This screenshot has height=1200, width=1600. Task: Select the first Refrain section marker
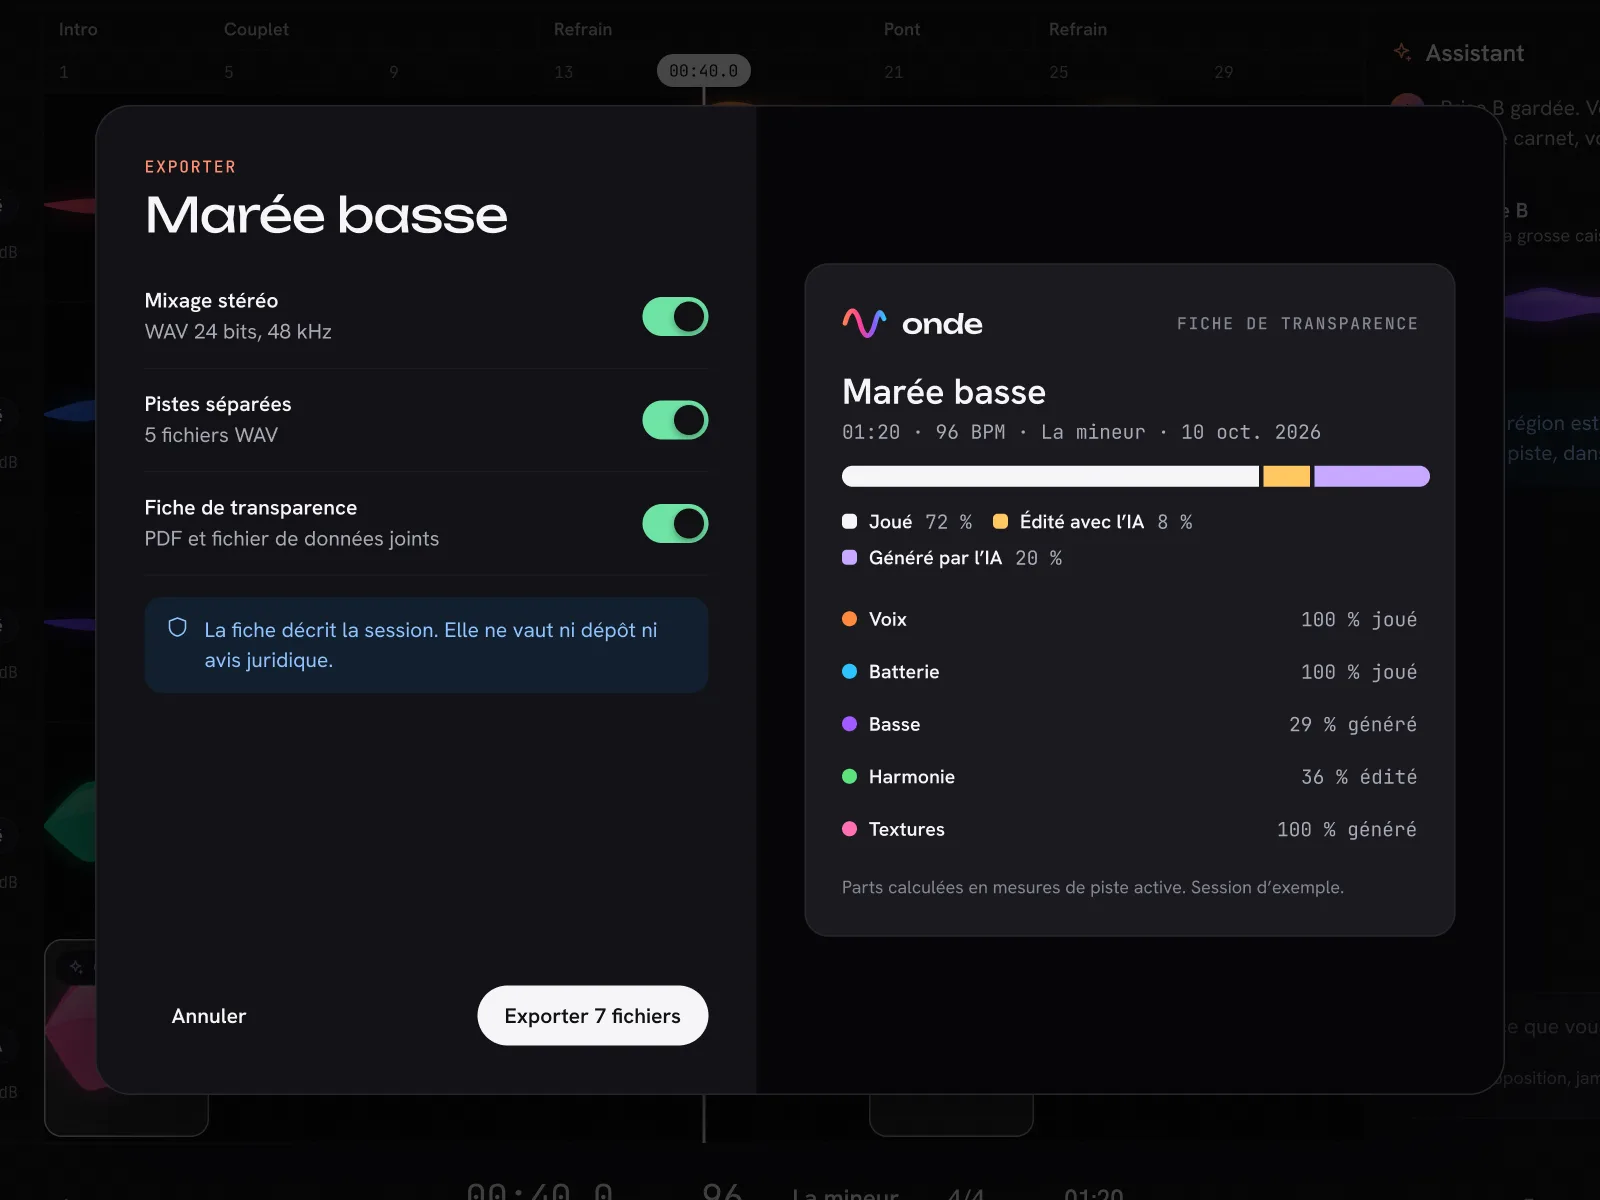(x=583, y=30)
